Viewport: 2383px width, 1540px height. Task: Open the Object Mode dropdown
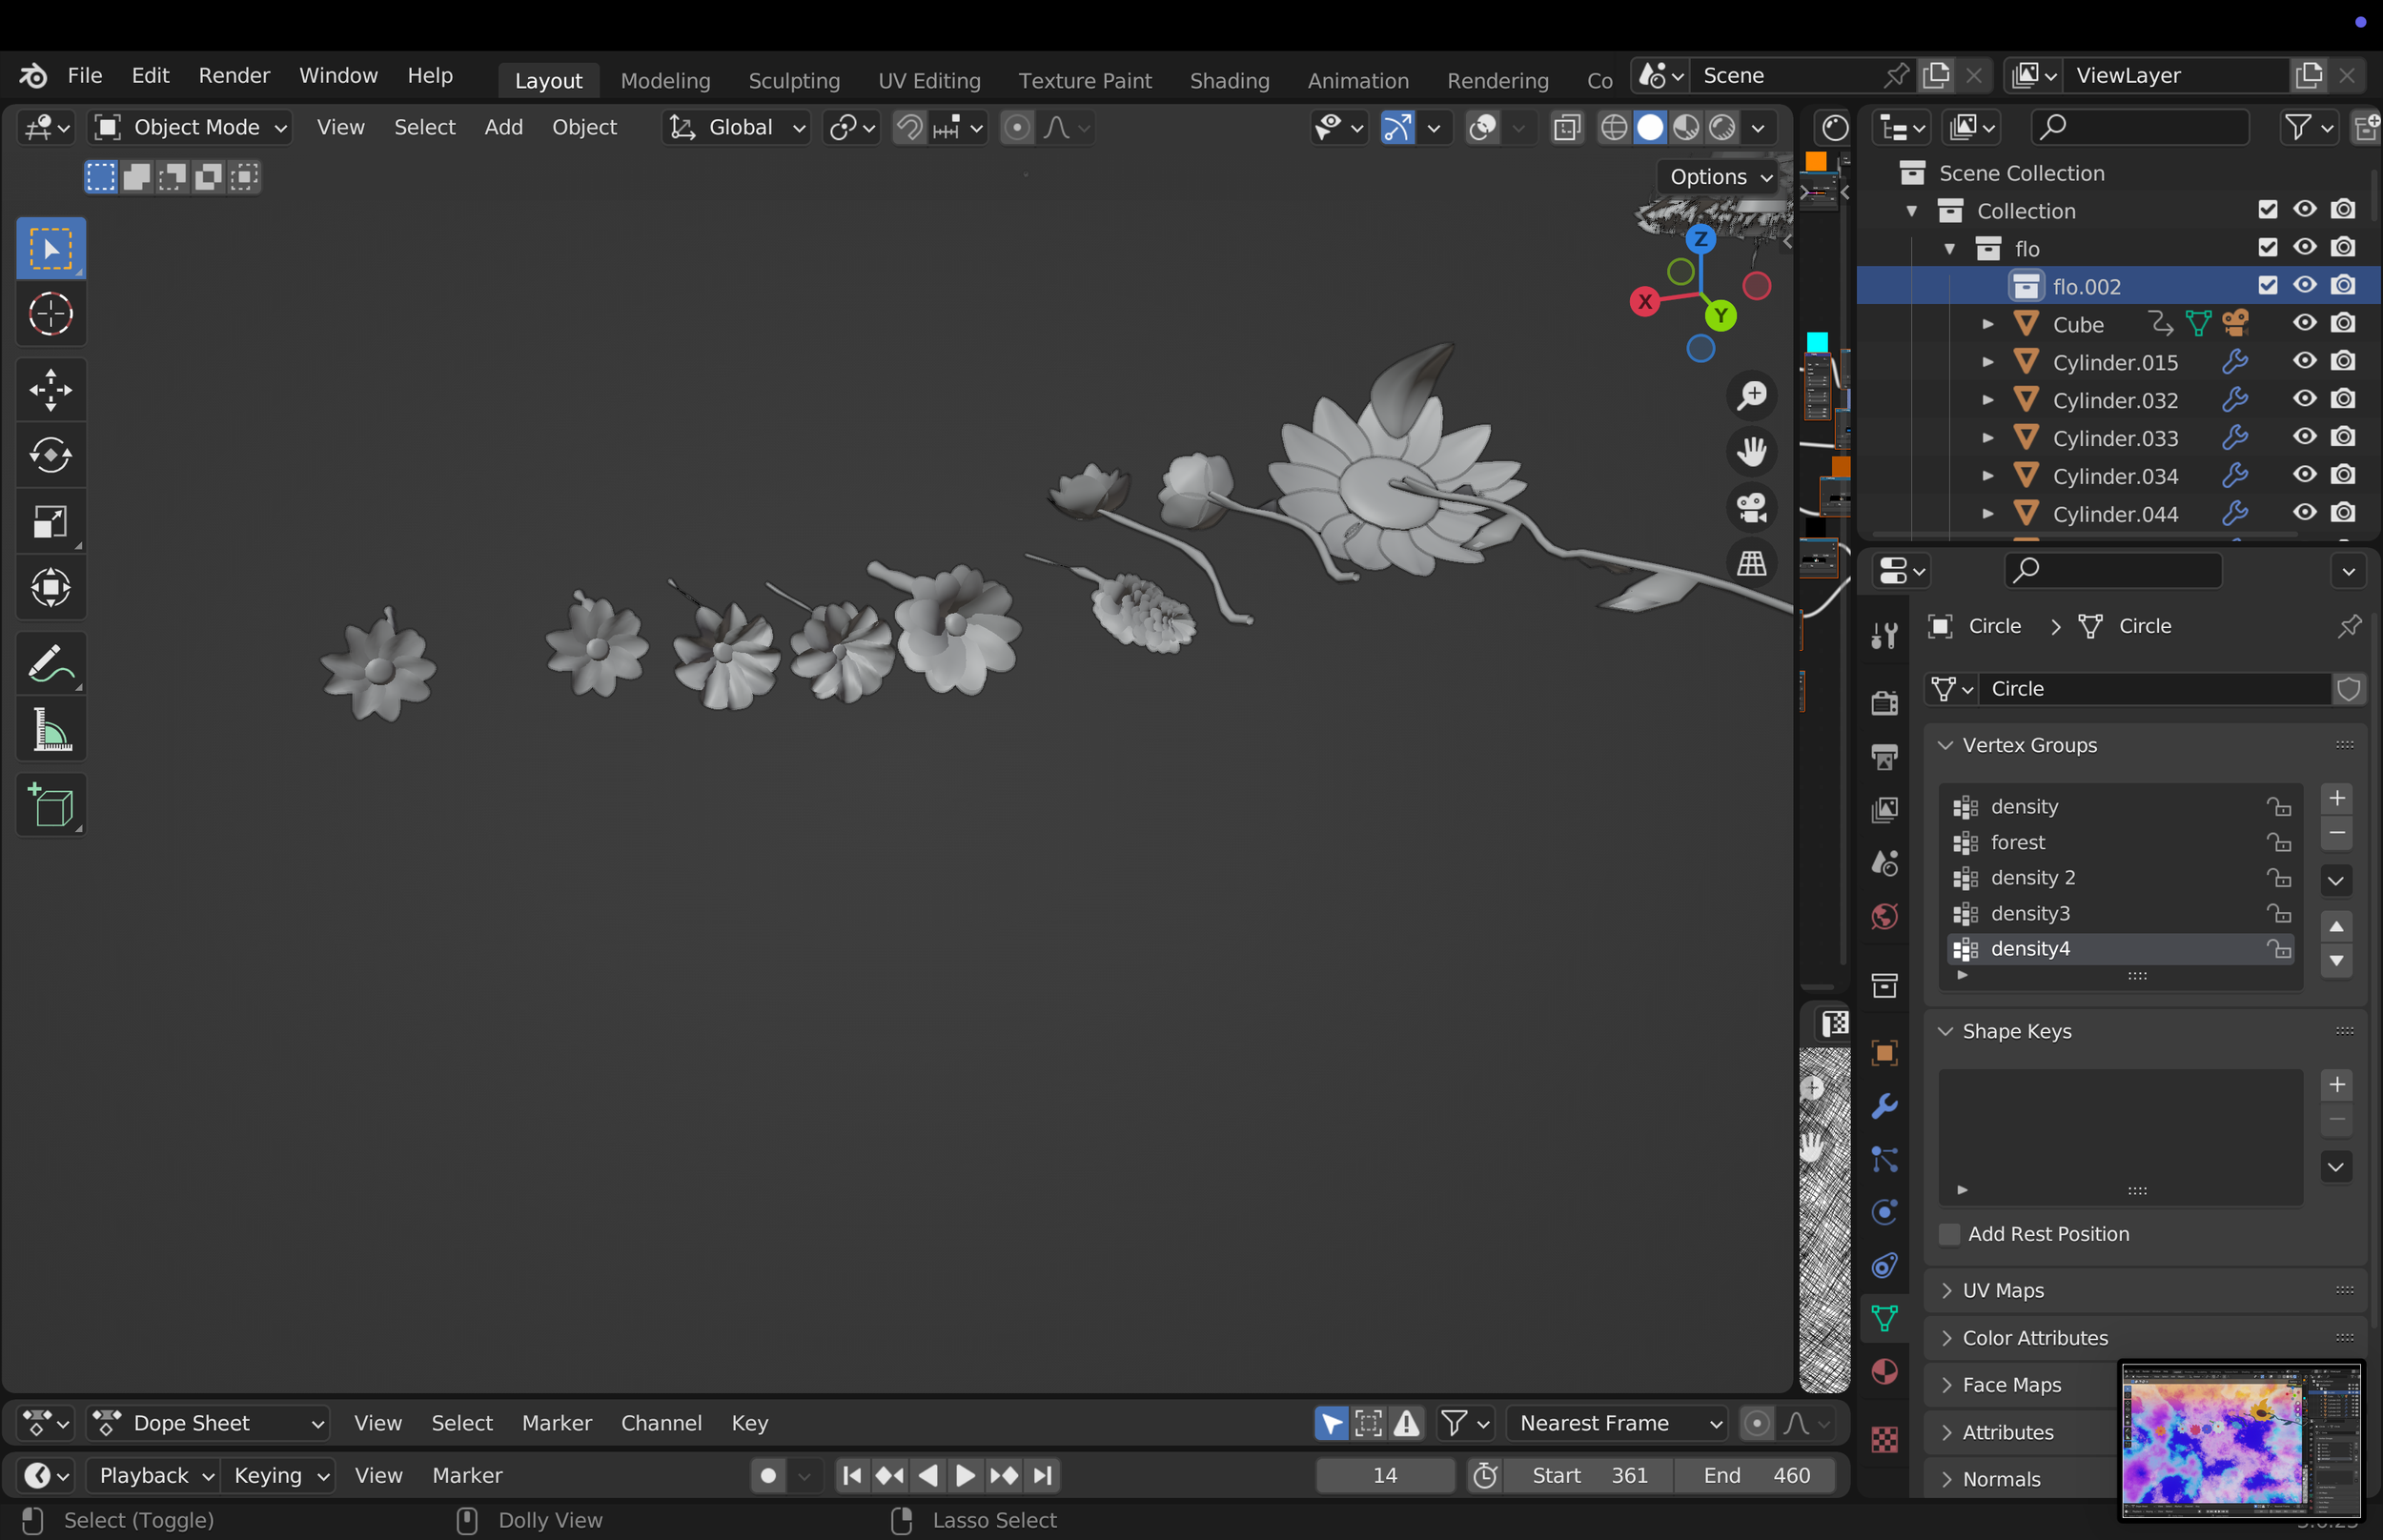click(x=190, y=127)
